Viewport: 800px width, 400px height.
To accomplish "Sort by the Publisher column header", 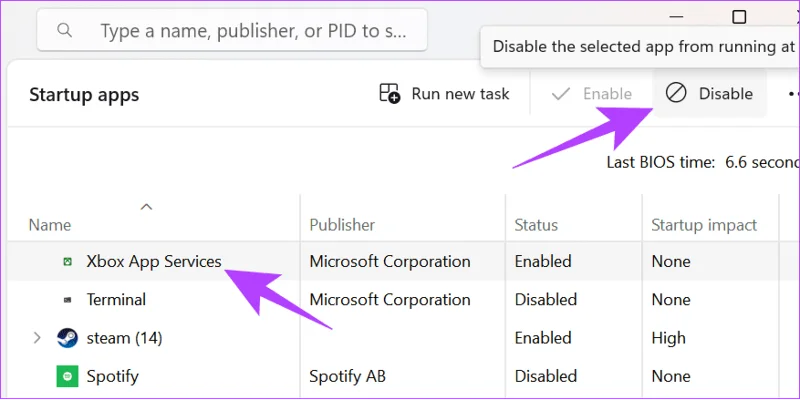I will (342, 225).
